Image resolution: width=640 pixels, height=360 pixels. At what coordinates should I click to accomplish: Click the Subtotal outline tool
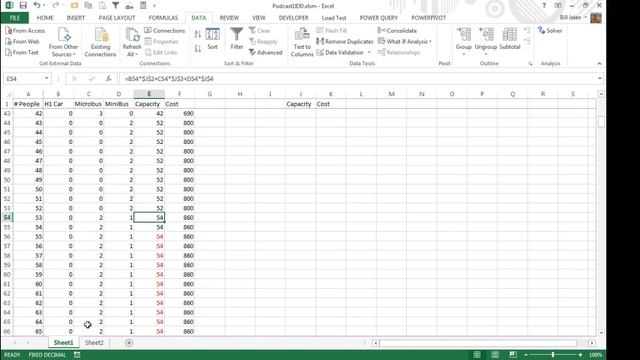510,39
